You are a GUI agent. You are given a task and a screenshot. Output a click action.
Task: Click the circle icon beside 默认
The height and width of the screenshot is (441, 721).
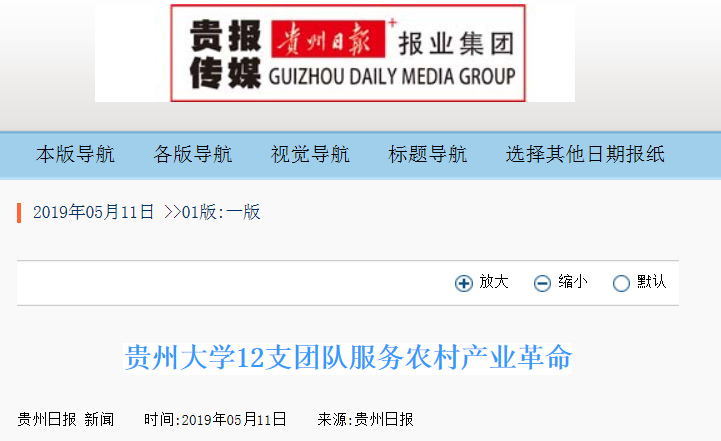click(x=621, y=283)
